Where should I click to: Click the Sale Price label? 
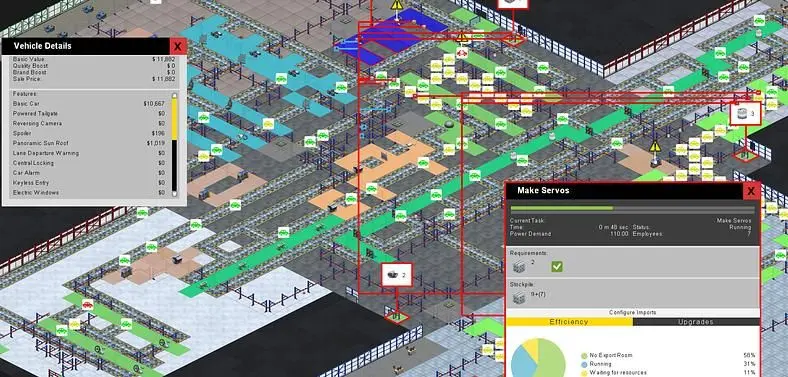(27, 79)
